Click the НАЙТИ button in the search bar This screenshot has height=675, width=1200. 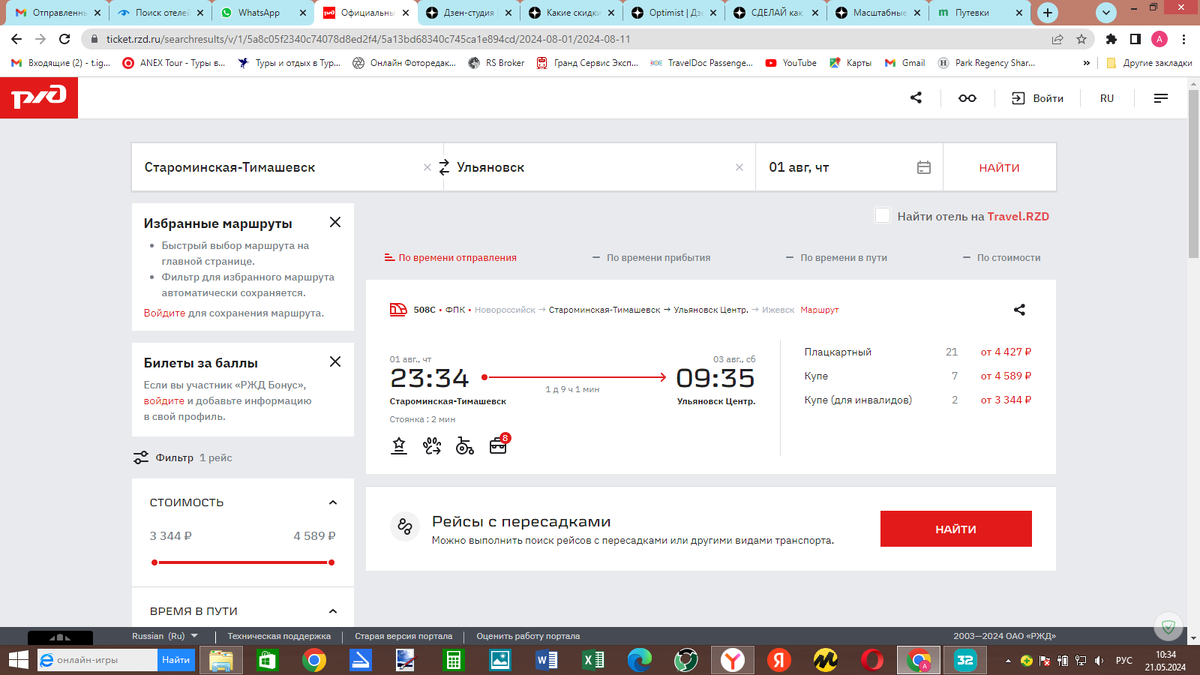999,168
